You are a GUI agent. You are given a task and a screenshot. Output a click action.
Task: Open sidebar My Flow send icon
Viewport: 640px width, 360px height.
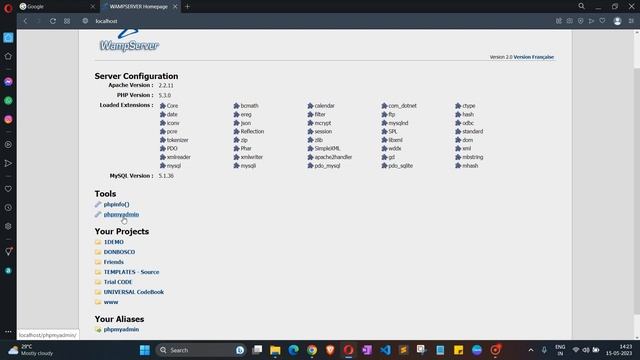click(x=8, y=163)
